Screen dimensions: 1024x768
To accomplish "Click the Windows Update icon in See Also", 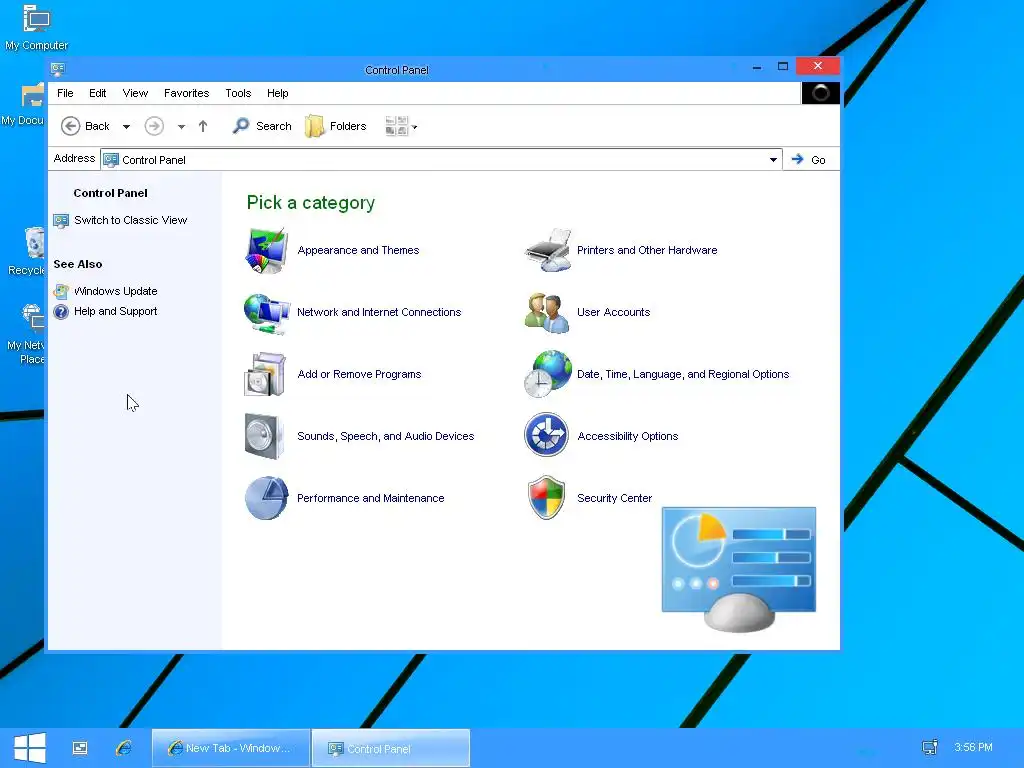I will (61, 291).
